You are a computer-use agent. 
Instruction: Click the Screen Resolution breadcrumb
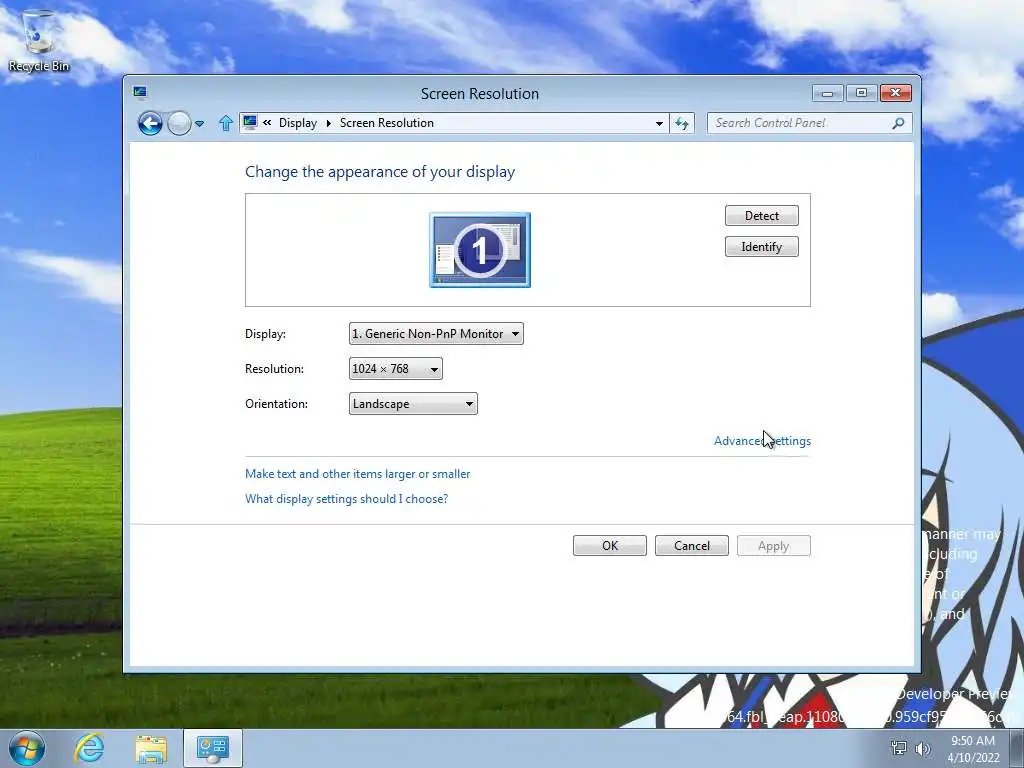click(387, 123)
